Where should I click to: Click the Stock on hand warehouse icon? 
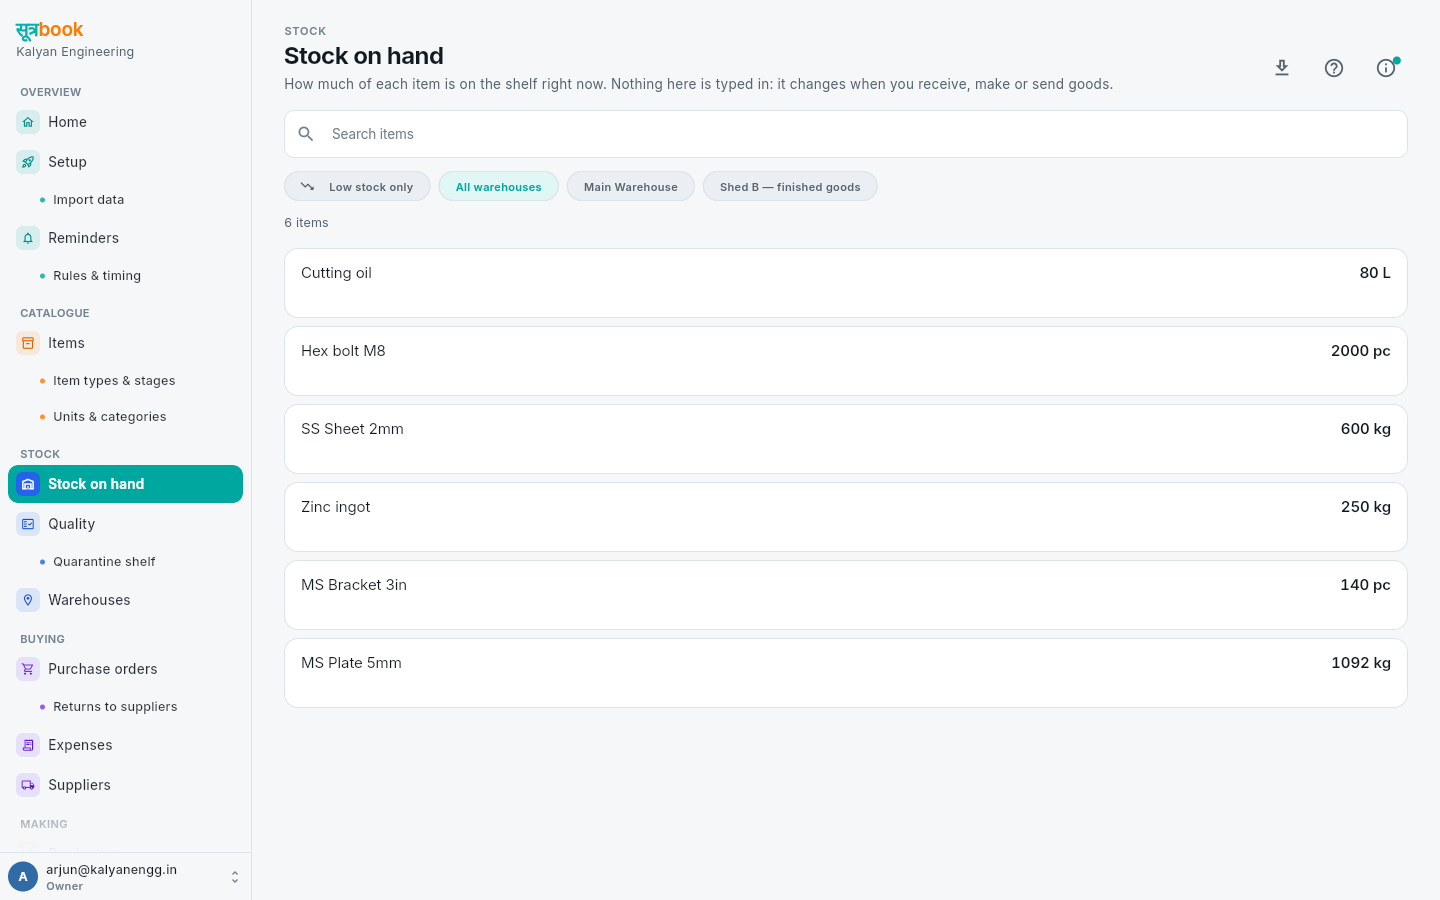(28, 484)
